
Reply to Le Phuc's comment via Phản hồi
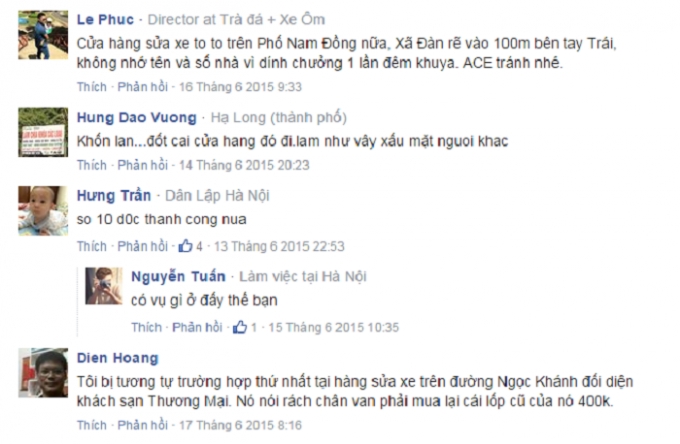(142, 87)
